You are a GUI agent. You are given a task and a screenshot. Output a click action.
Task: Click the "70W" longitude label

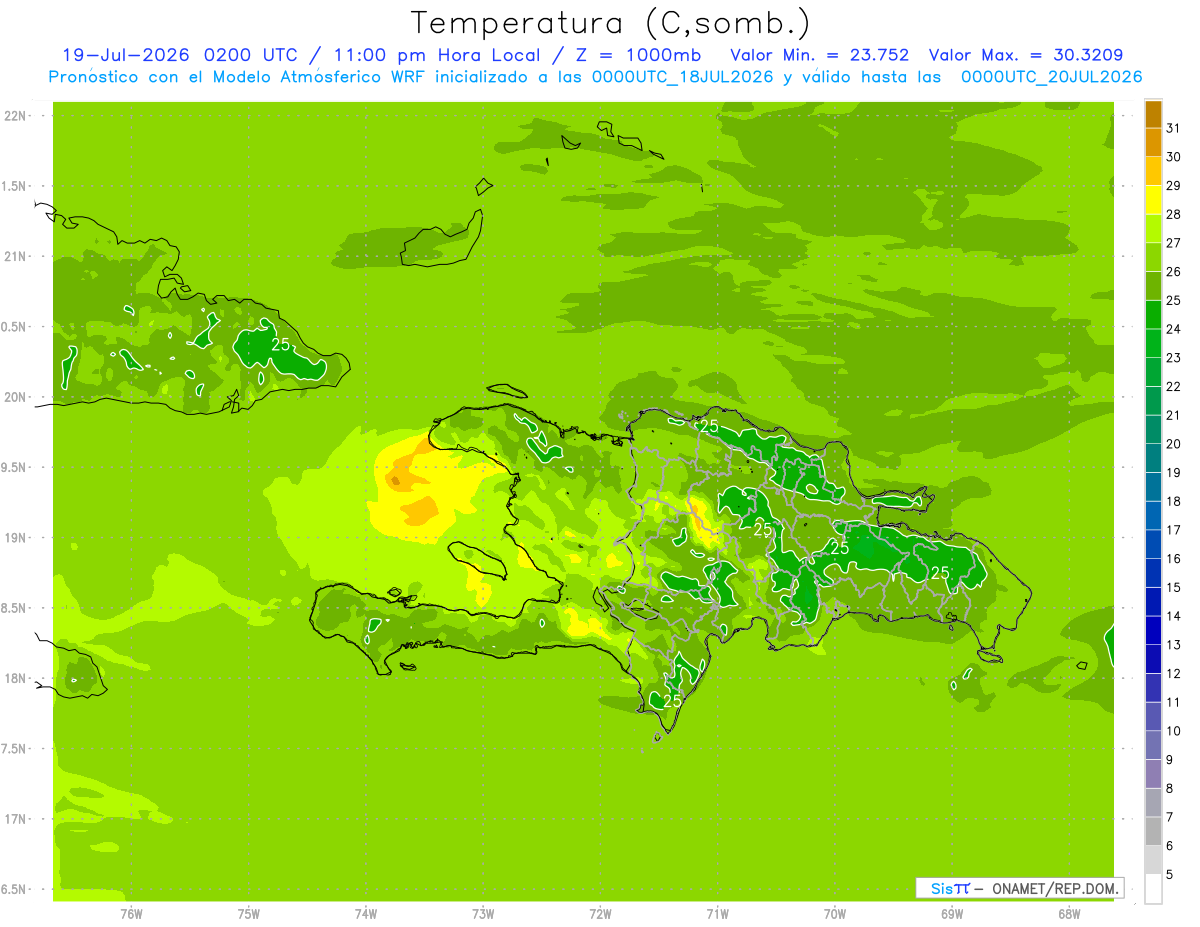click(x=835, y=914)
